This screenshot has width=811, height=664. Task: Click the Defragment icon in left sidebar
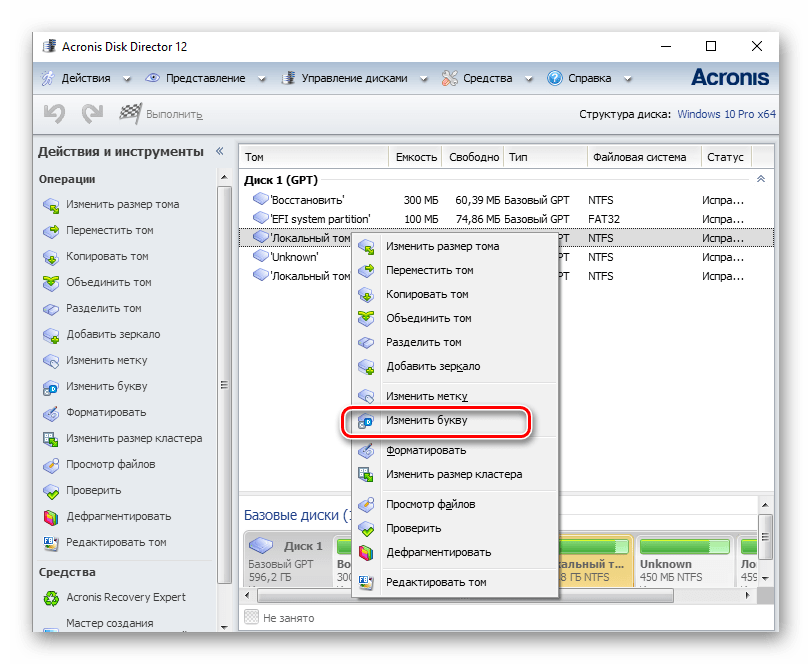[51, 517]
